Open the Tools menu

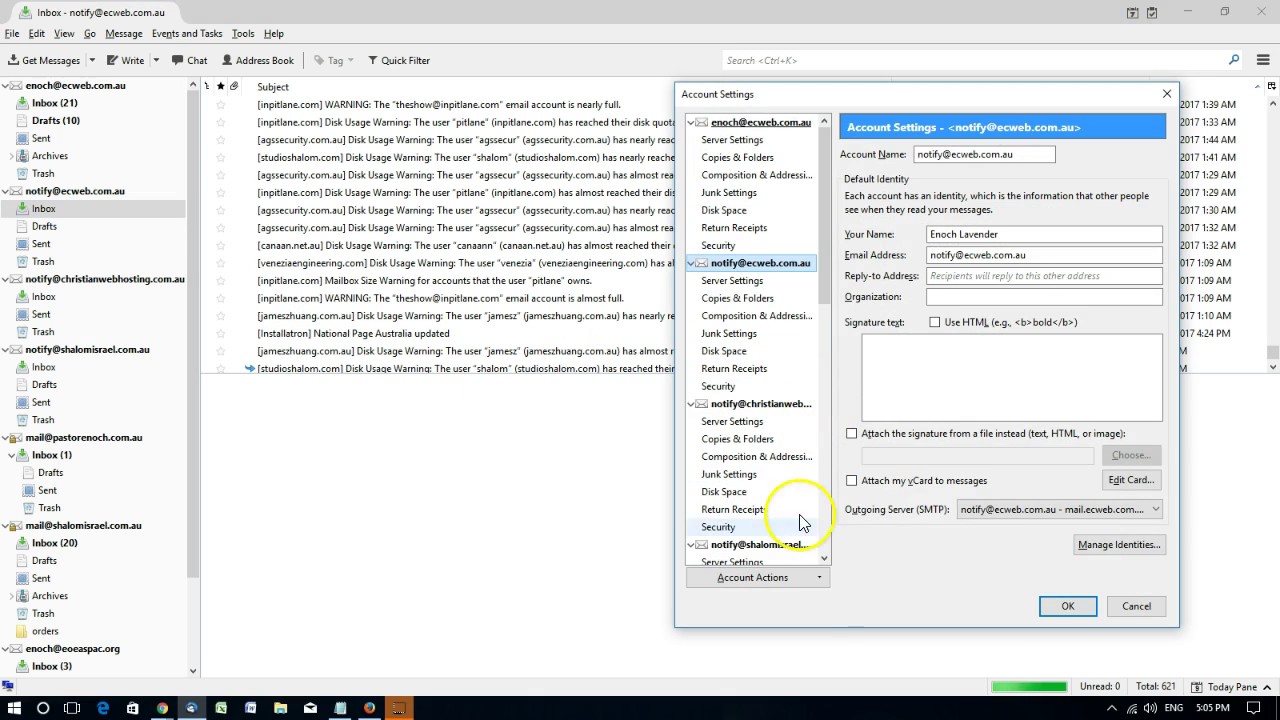(243, 33)
